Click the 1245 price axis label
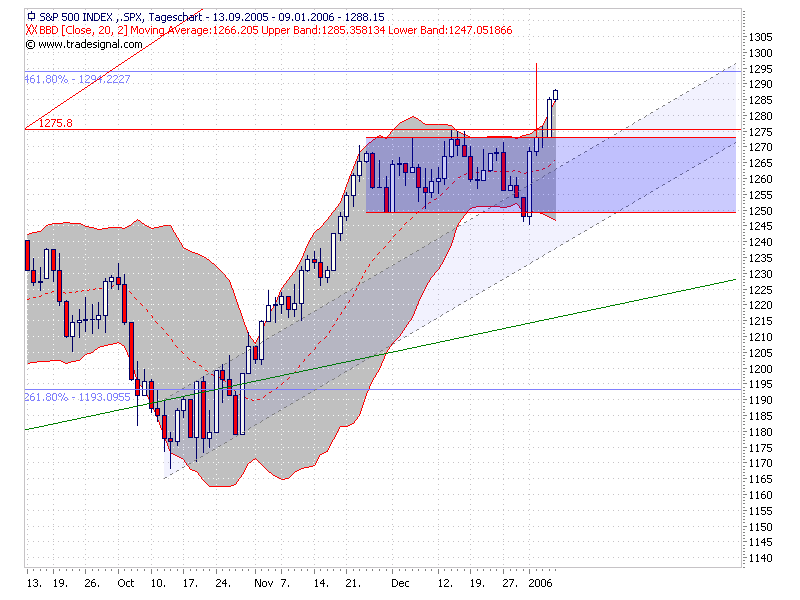The height and width of the screenshot is (600, 800). click(x=760, y=226)
